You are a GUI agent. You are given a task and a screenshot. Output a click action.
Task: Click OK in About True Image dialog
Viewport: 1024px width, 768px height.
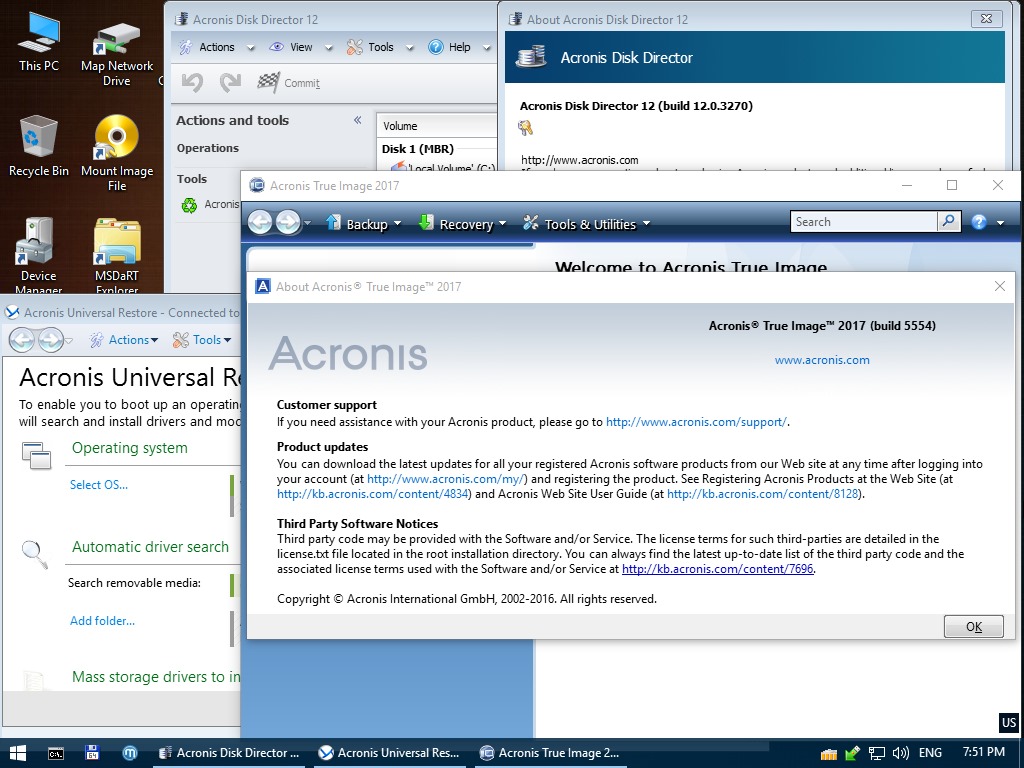(x=974, y=627)
